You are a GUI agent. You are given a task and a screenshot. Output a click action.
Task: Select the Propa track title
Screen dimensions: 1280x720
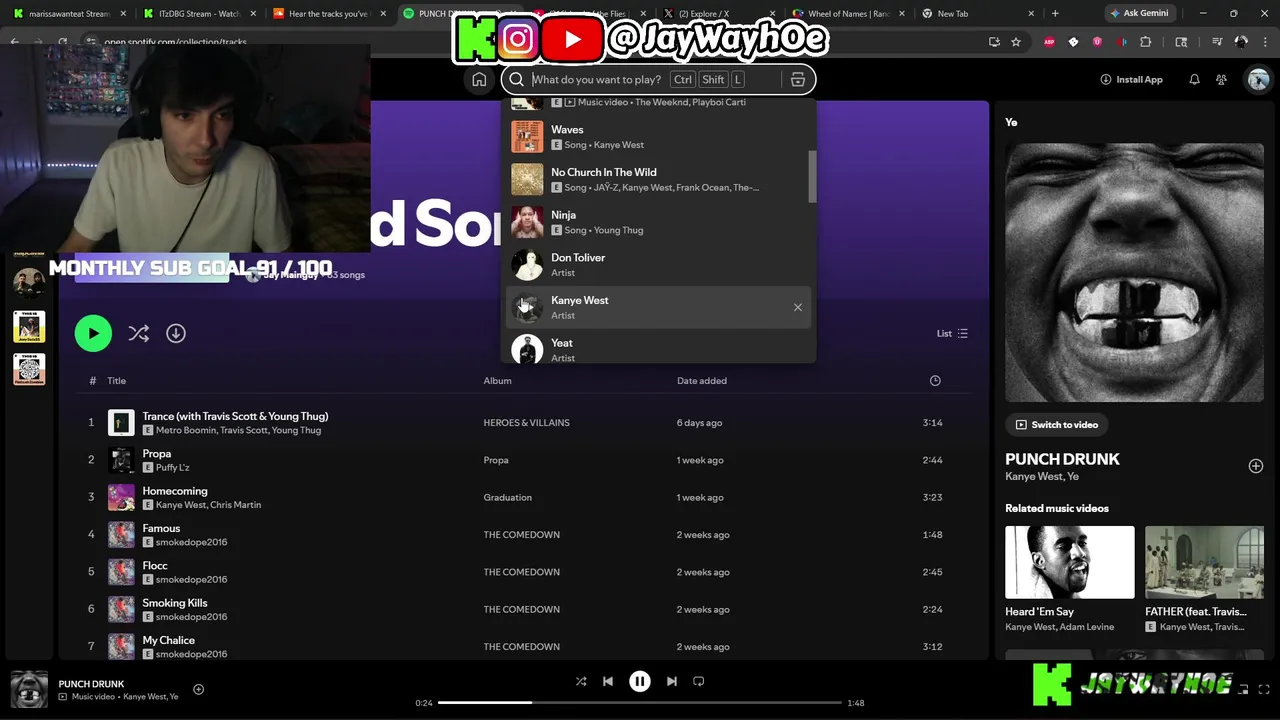[x=157, y=453]
